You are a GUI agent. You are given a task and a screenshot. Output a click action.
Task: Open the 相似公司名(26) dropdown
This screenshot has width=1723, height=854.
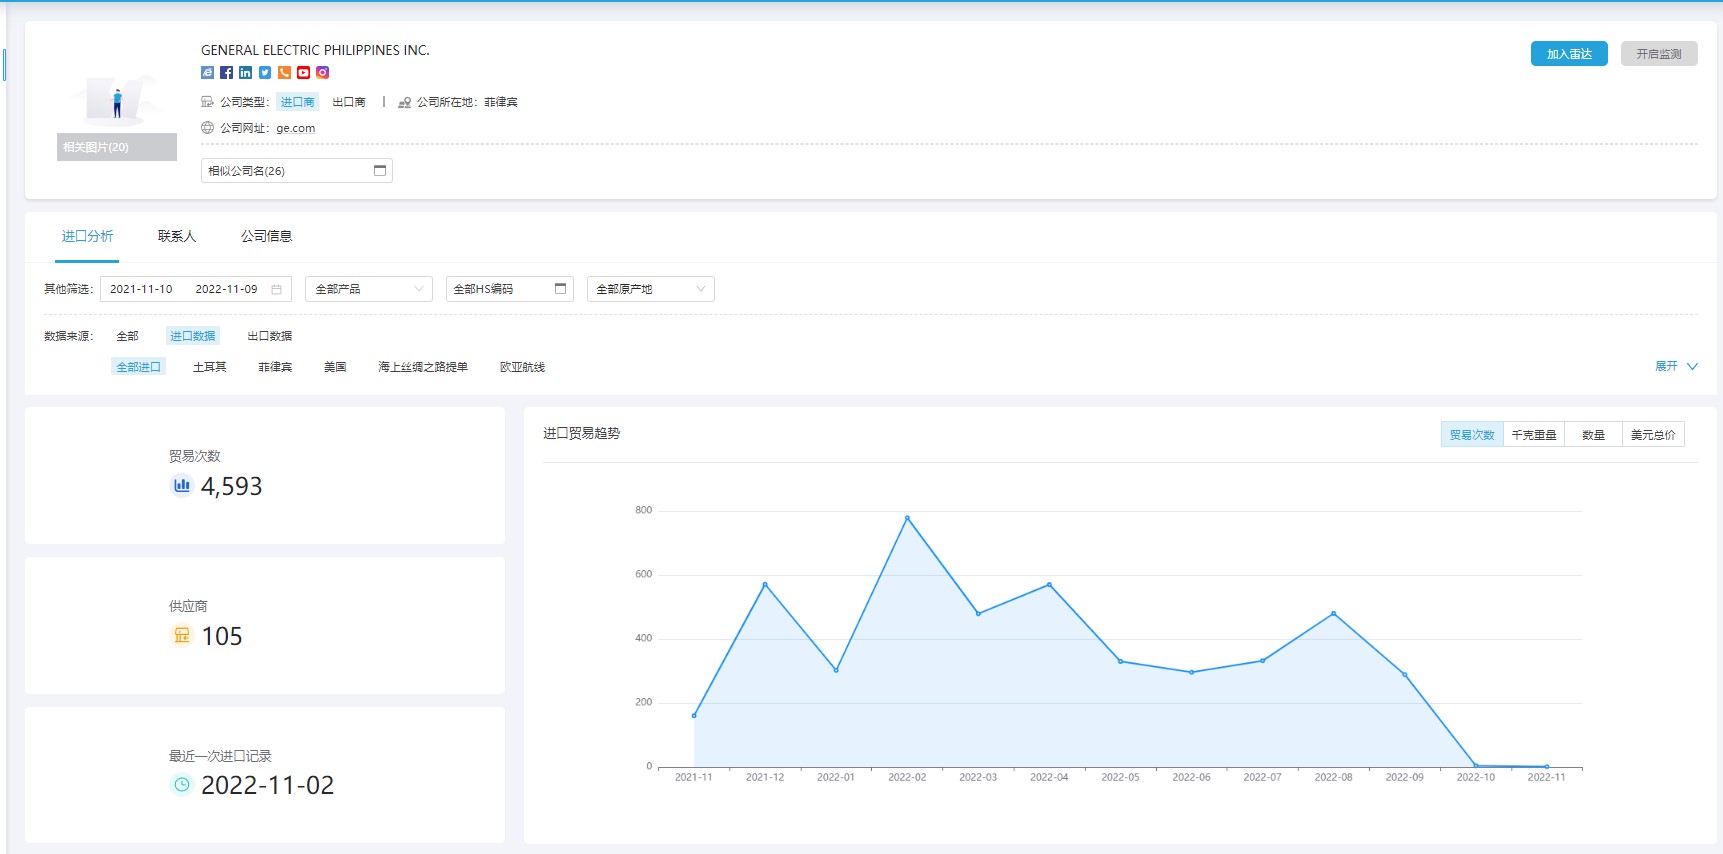click(x=297, y=171)
